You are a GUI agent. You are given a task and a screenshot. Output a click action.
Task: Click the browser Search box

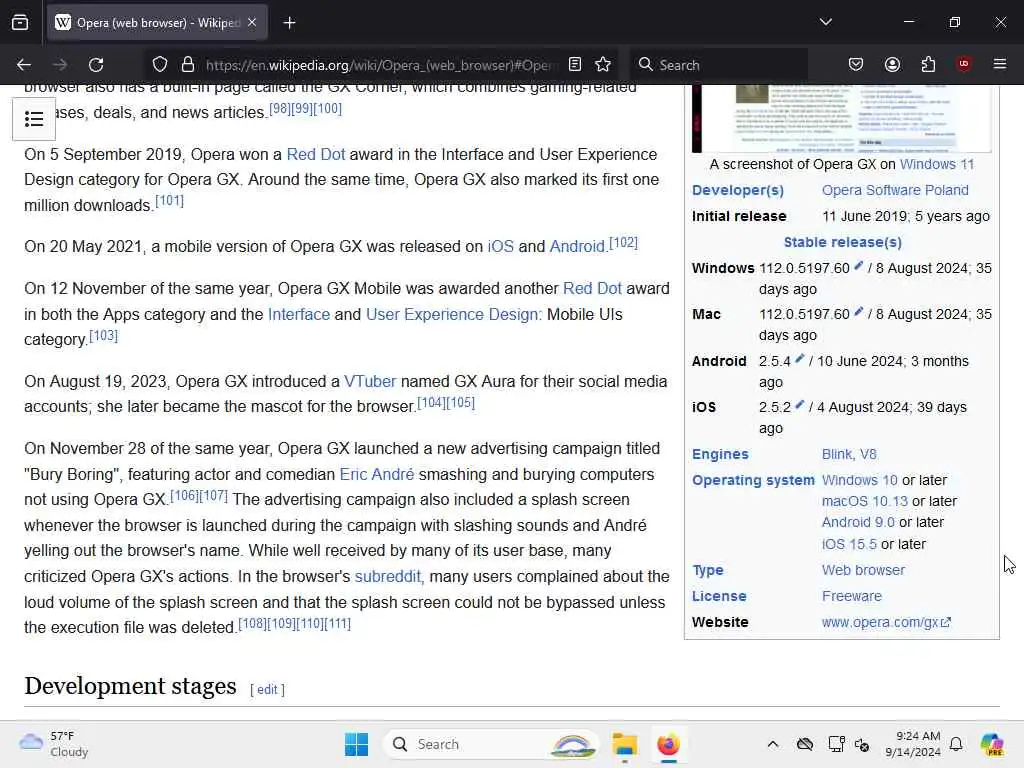[718, 65]
